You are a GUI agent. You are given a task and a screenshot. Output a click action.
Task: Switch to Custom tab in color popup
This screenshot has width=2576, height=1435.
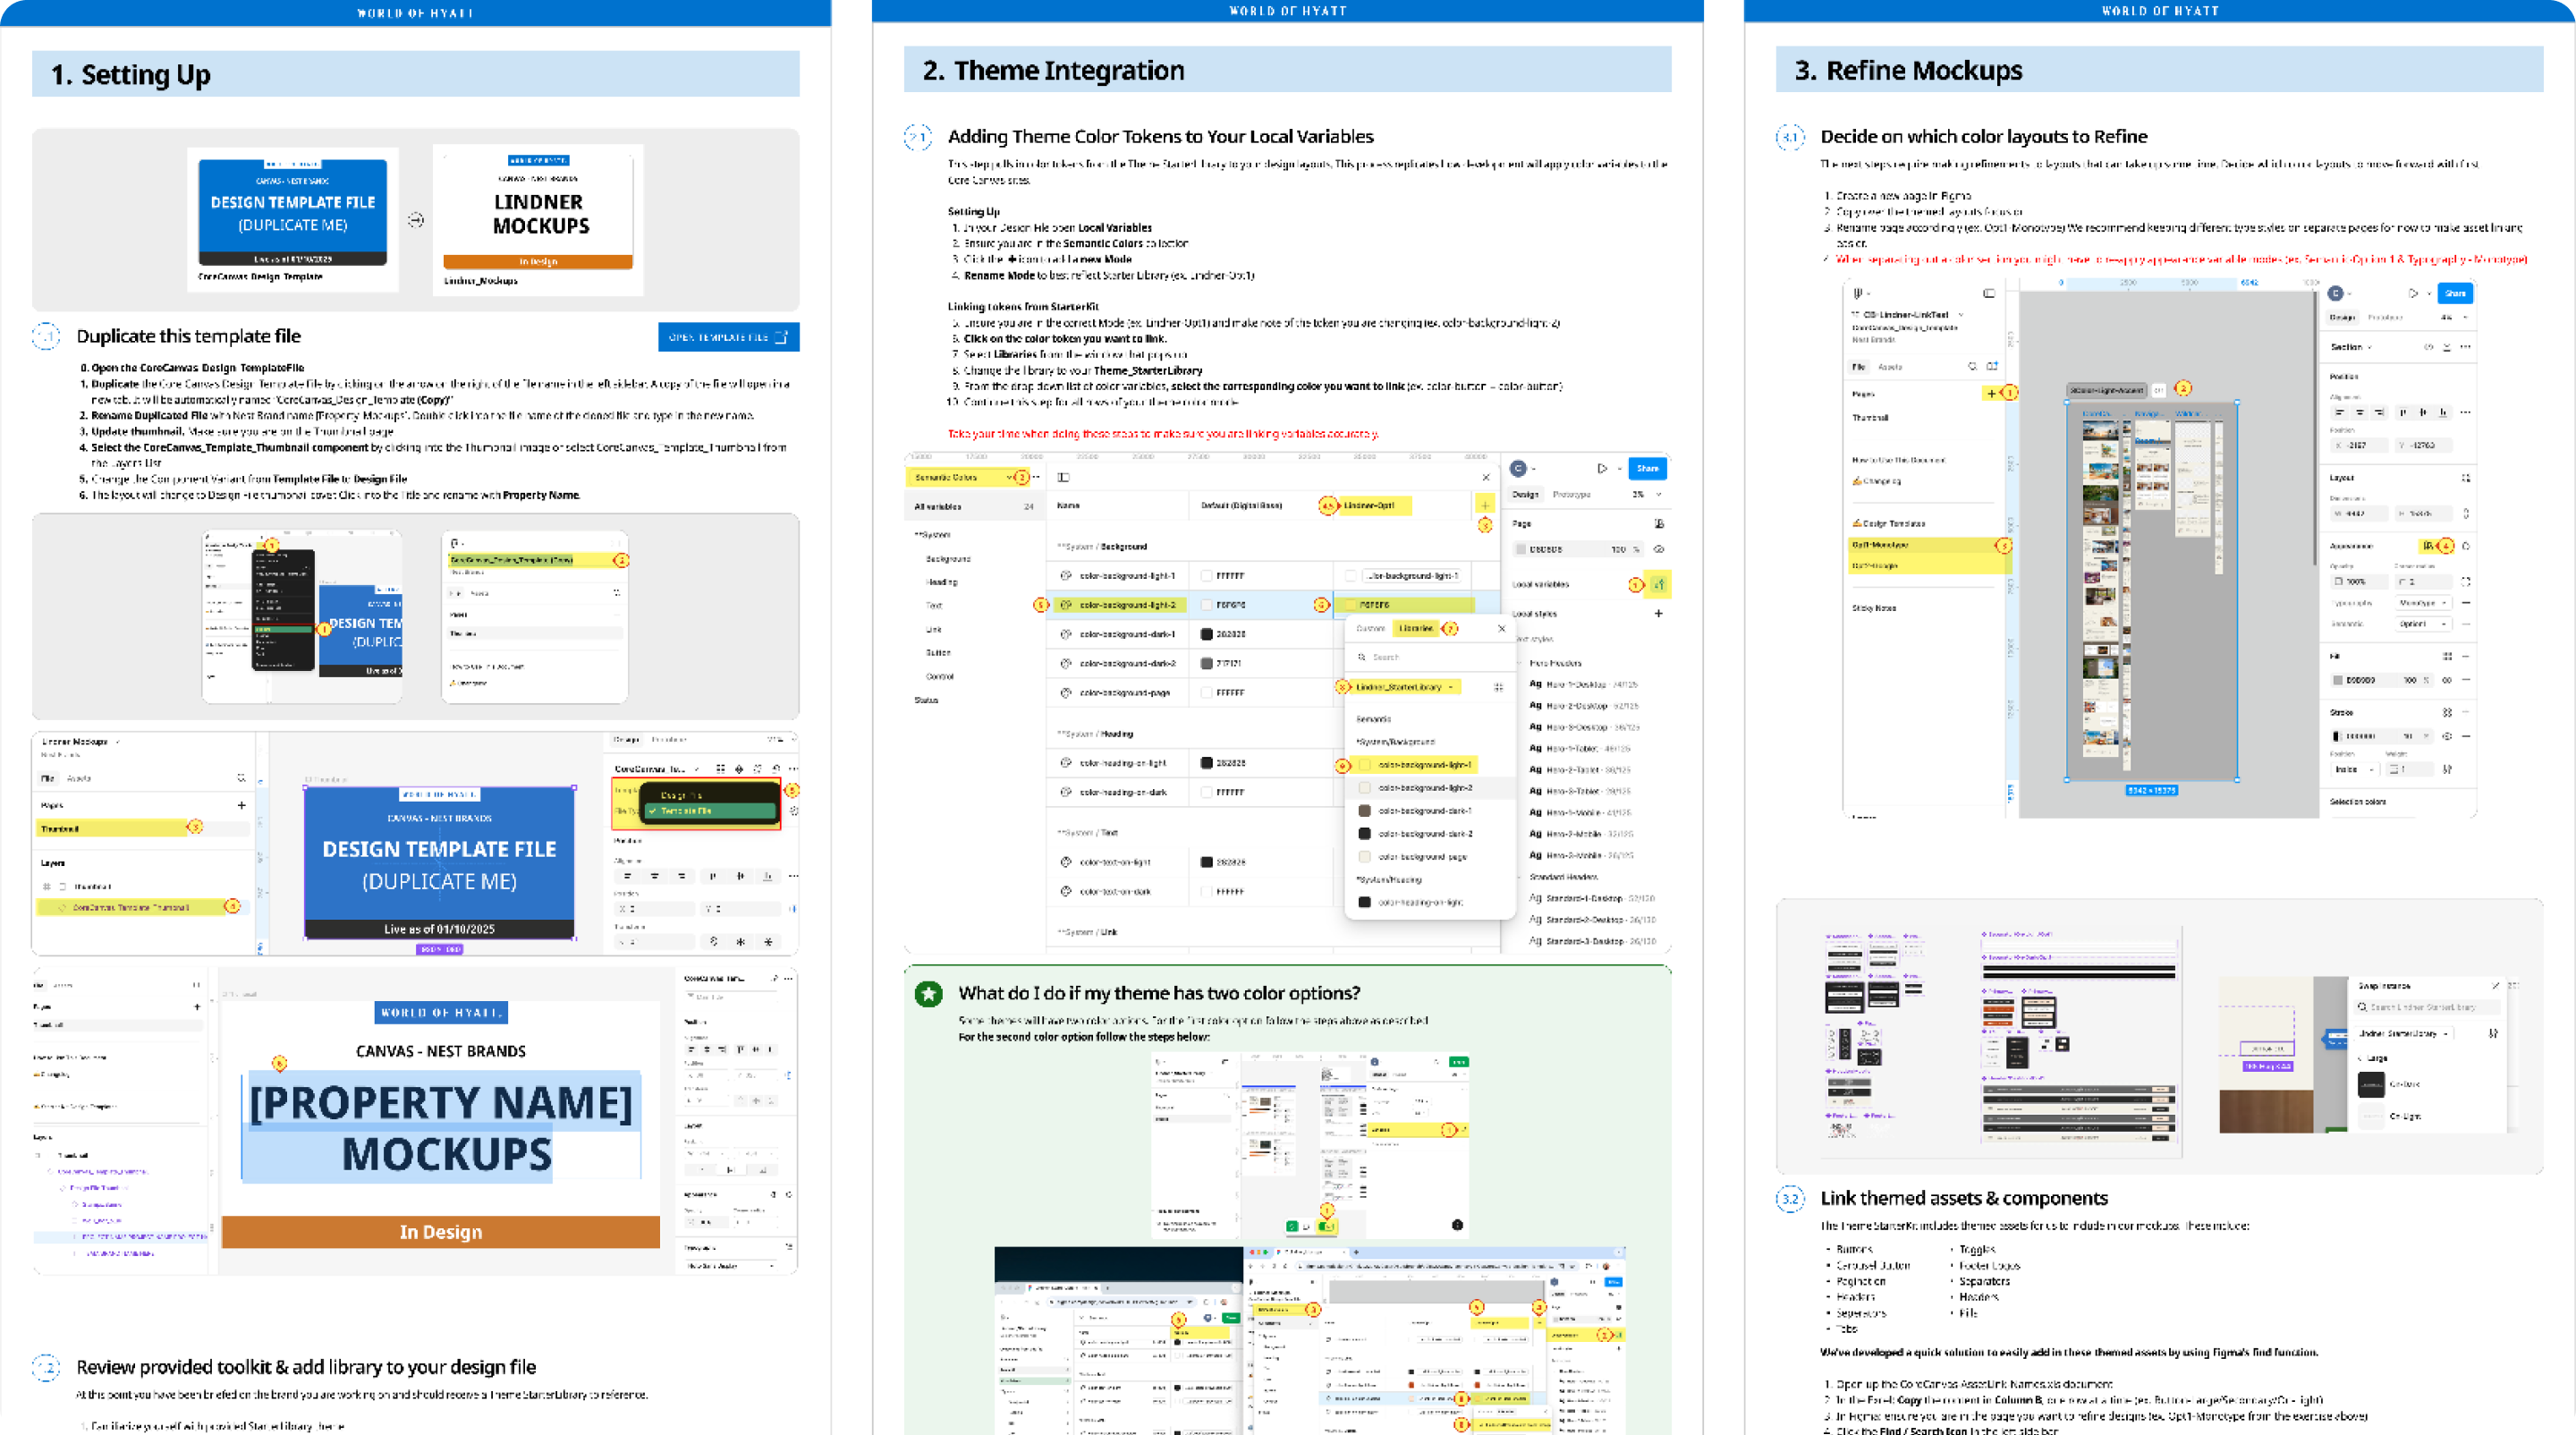click(1370, 628)
